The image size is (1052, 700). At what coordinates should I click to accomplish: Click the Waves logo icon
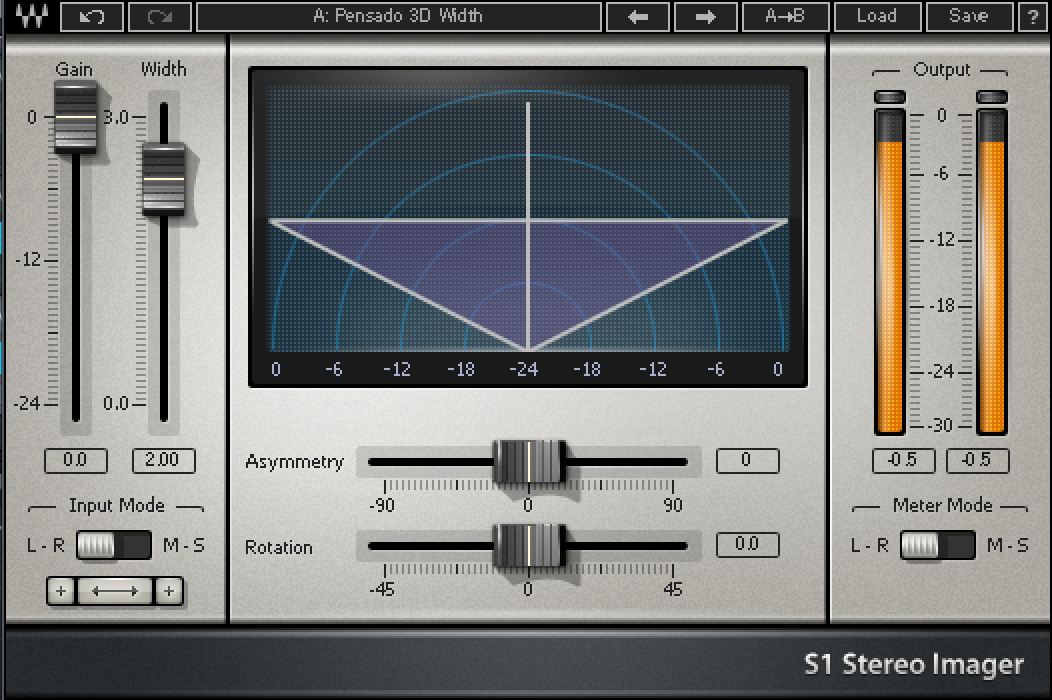click(x=32, y=15)
